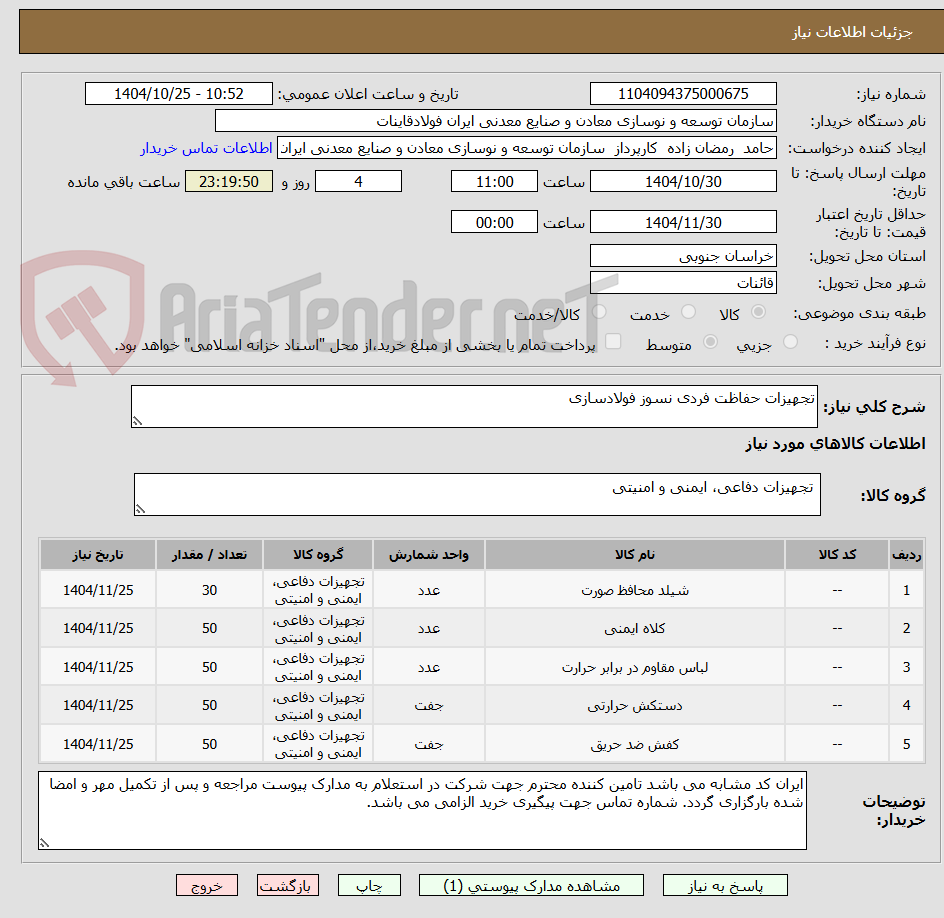
Task: Click resize grip of شرح کلی نیاز box
Action: click(138, 421)
